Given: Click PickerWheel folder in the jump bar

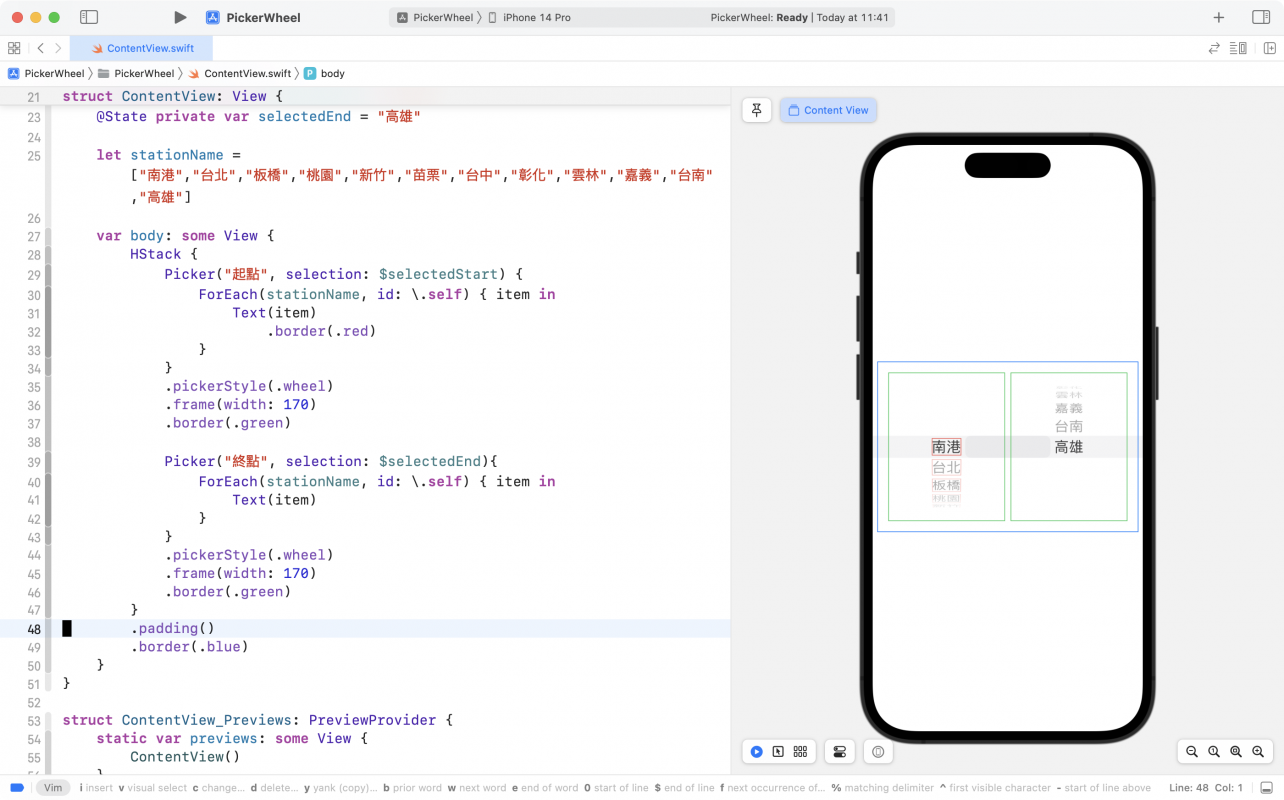Looking at the screenshot, I should click(136, 73).
